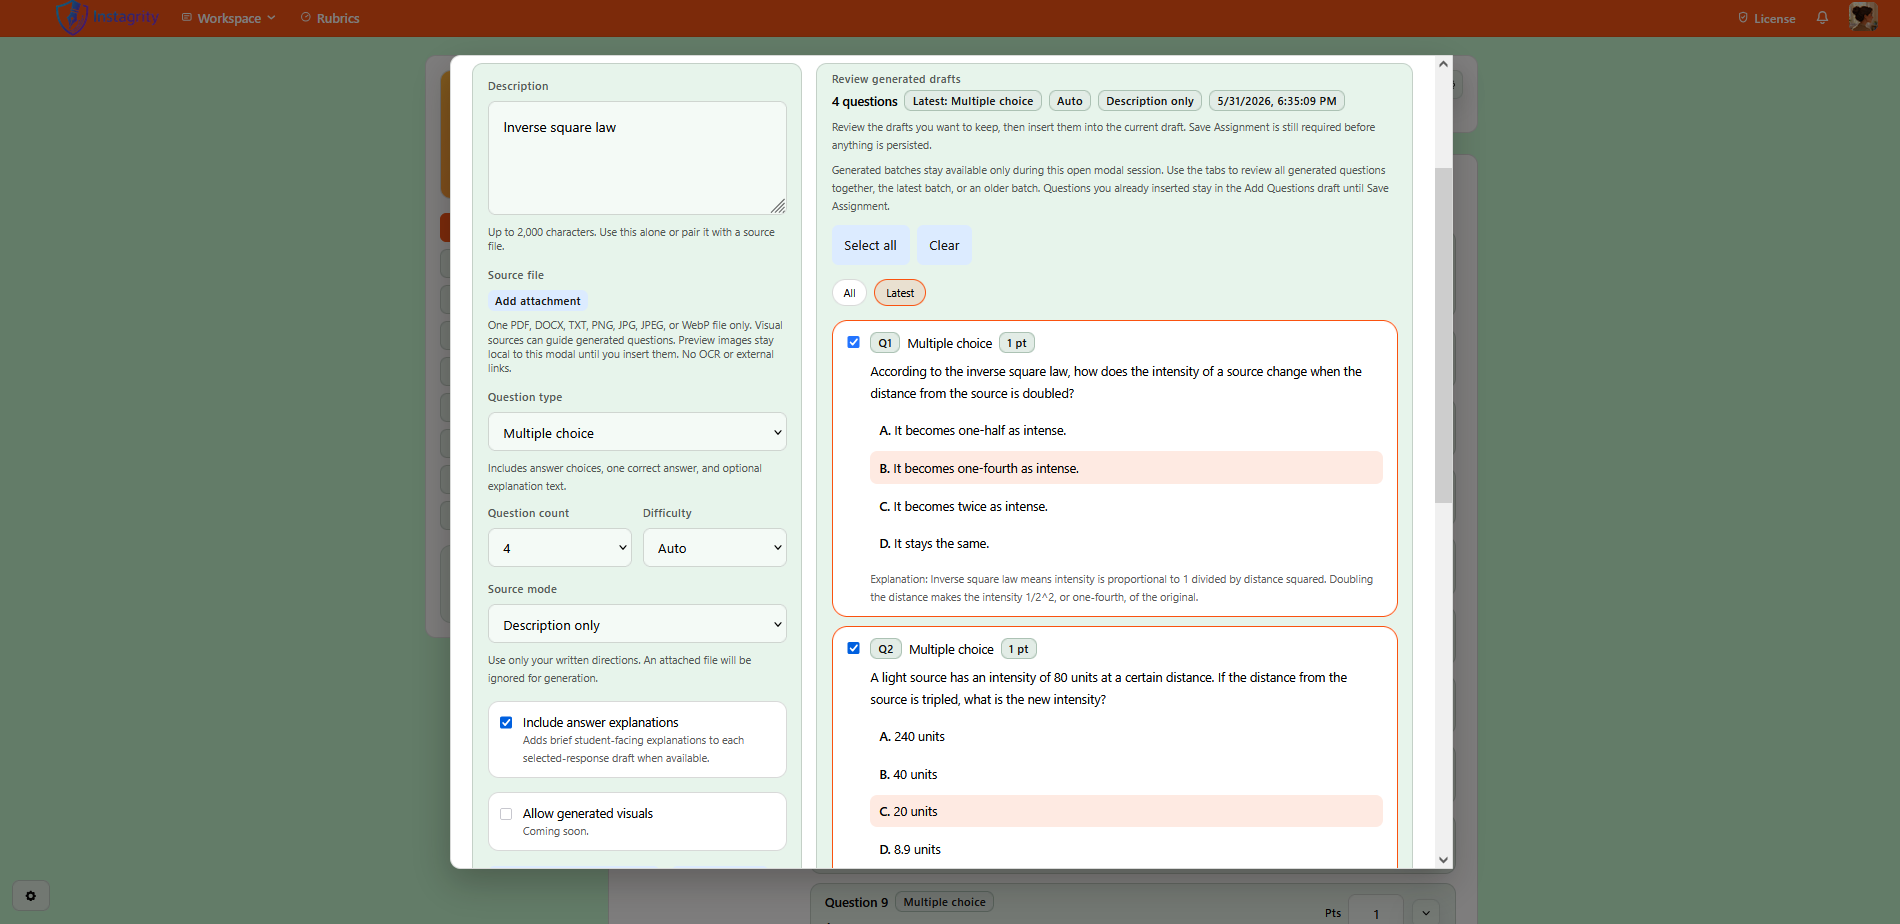Click the 4 questions count text
1900x924 pixels.
click(x=864, y=101)
